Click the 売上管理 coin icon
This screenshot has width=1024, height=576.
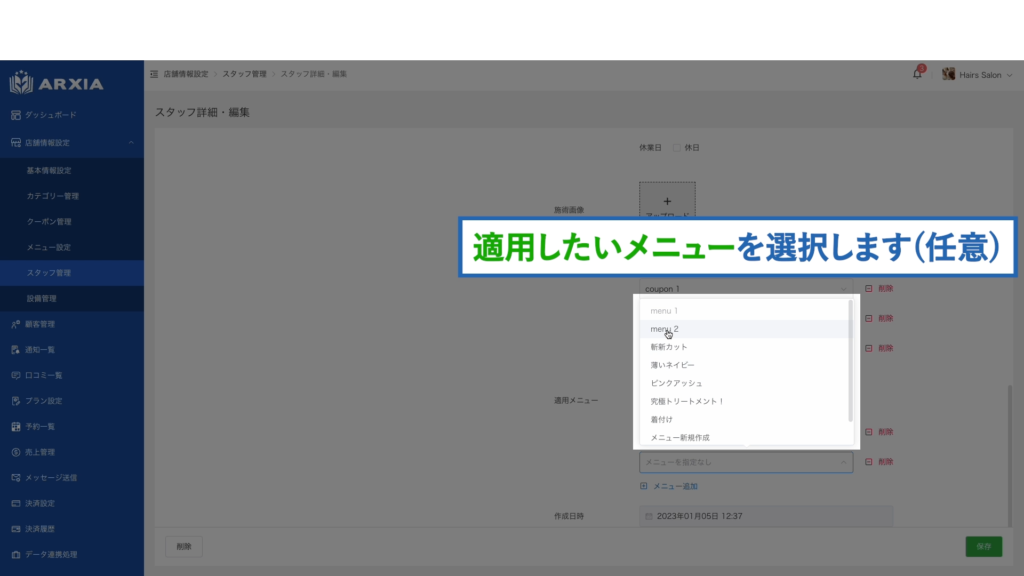pyautogui.click(x=16, y=452)
